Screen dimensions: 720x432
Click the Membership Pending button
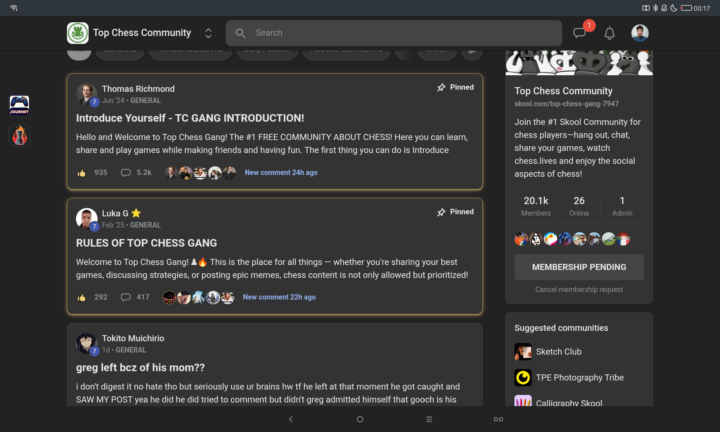(x=579, y=267)
